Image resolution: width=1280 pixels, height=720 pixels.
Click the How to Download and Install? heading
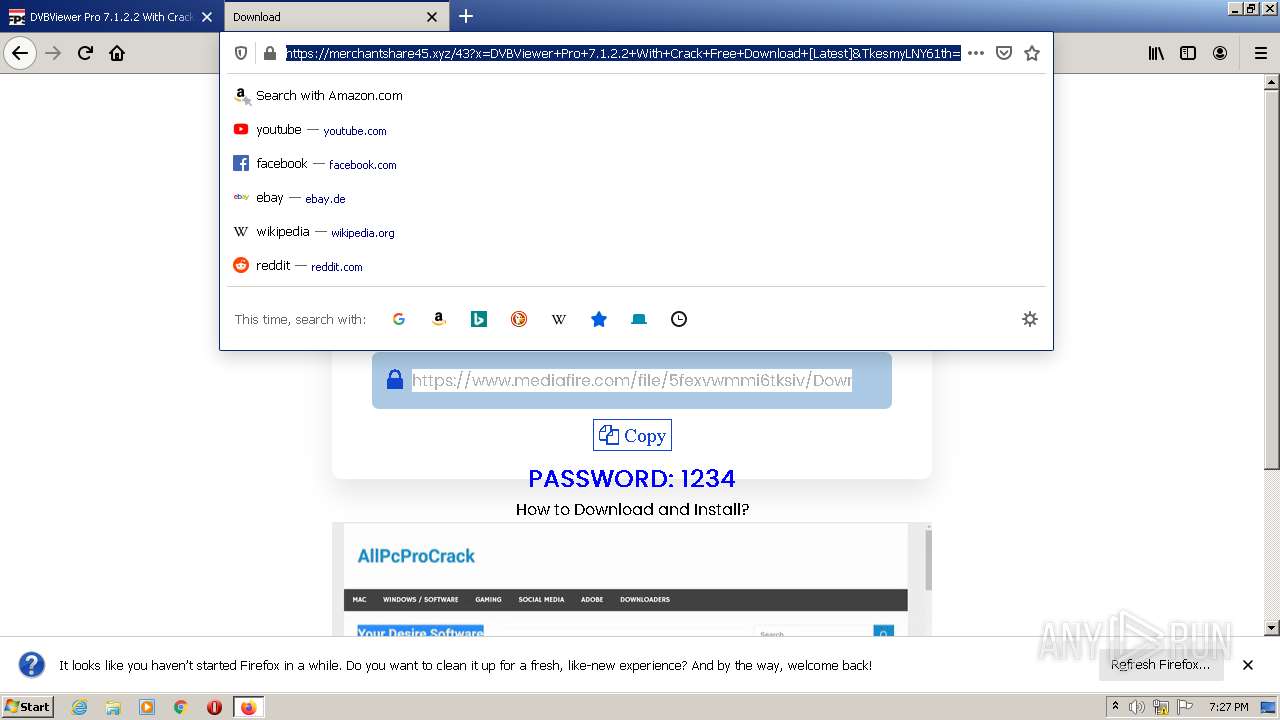coord(632,509)
